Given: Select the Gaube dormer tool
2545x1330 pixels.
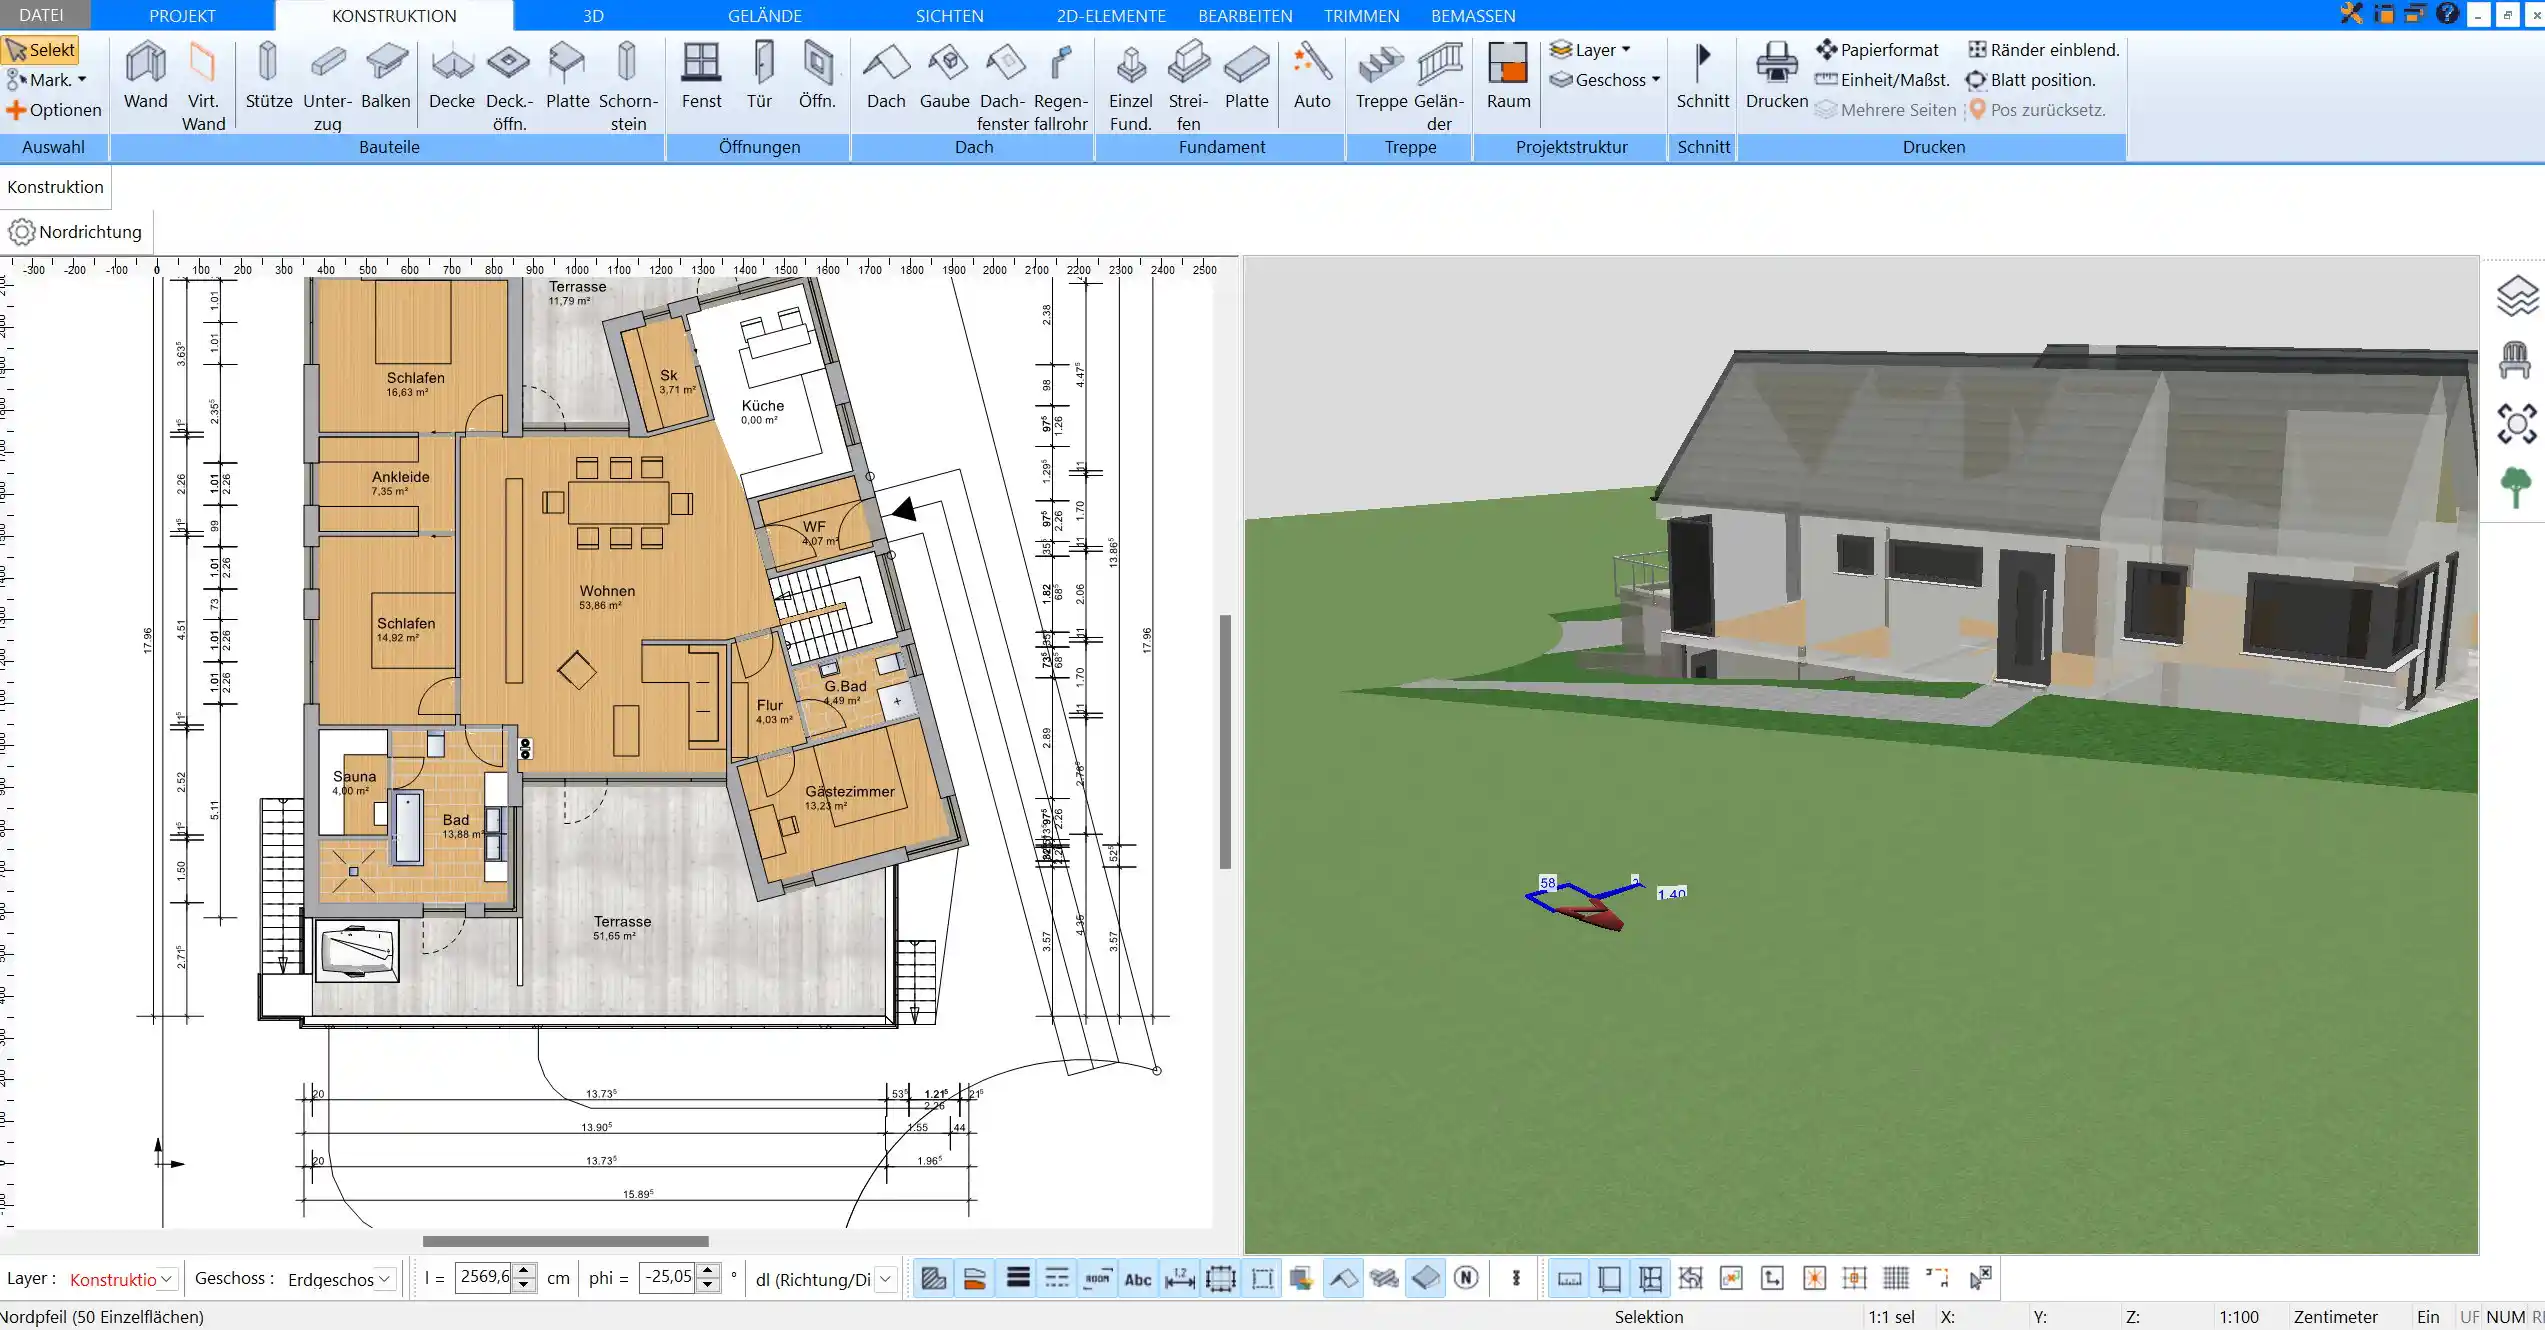Looking at the screenshot, I should click(945, 76).
